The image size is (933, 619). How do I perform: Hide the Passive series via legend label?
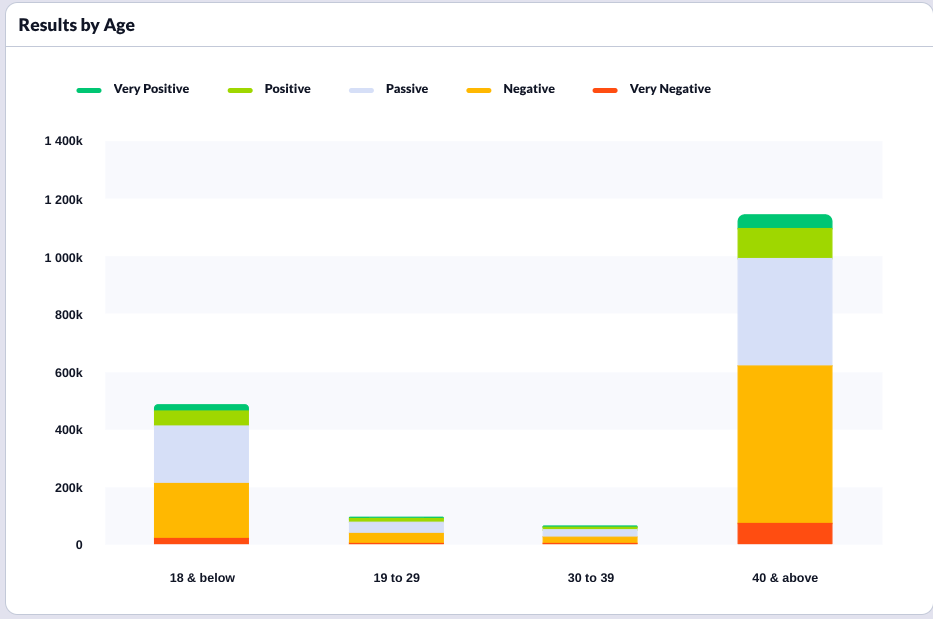[406, 89]
